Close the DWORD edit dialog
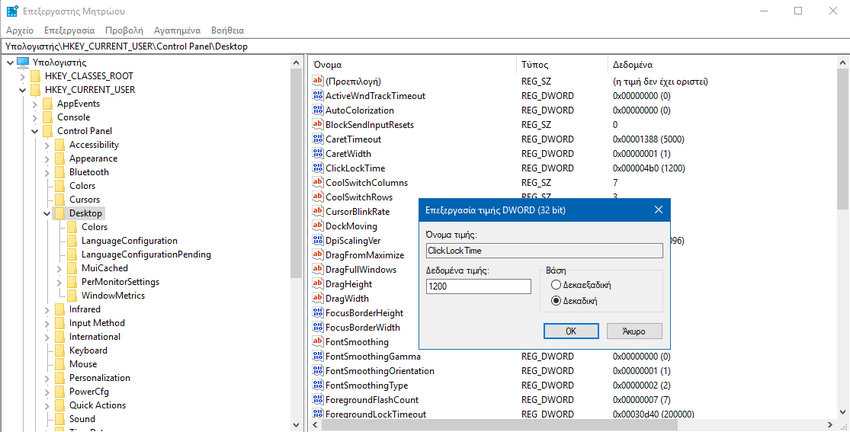This screenshot has height=432, width=850. (x=658, y=210)
